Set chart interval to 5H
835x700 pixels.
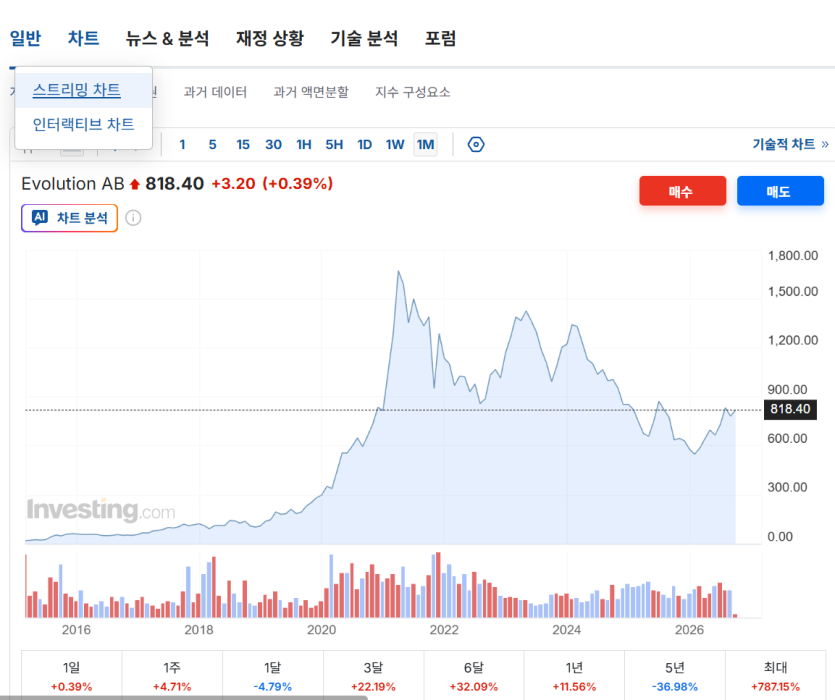pyautogui.click(x=334, y=144)
